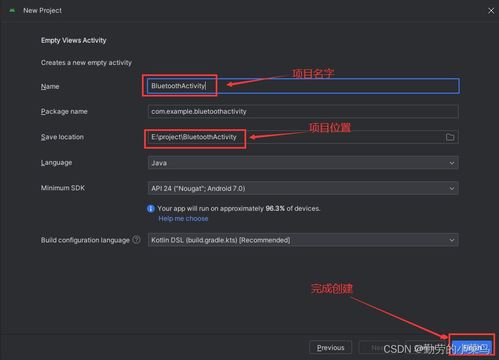This screenshot has width=499, height=360.
Task: Click the Empty Views Activity heading
Action: point(74,40)
